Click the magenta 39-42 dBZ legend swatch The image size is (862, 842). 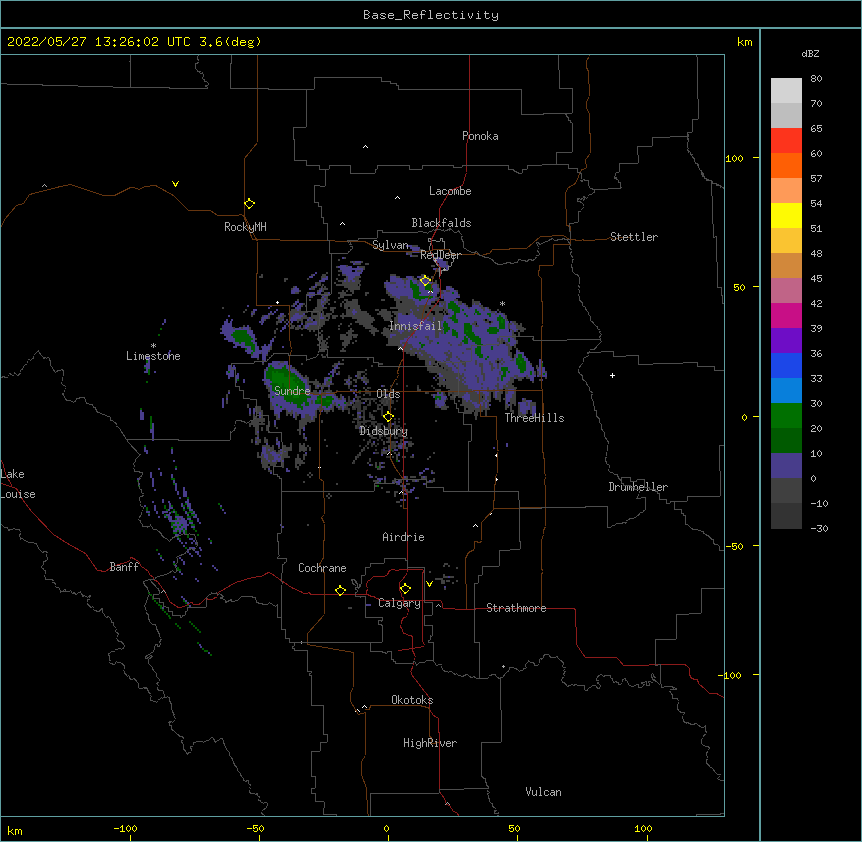click(786, 315)
